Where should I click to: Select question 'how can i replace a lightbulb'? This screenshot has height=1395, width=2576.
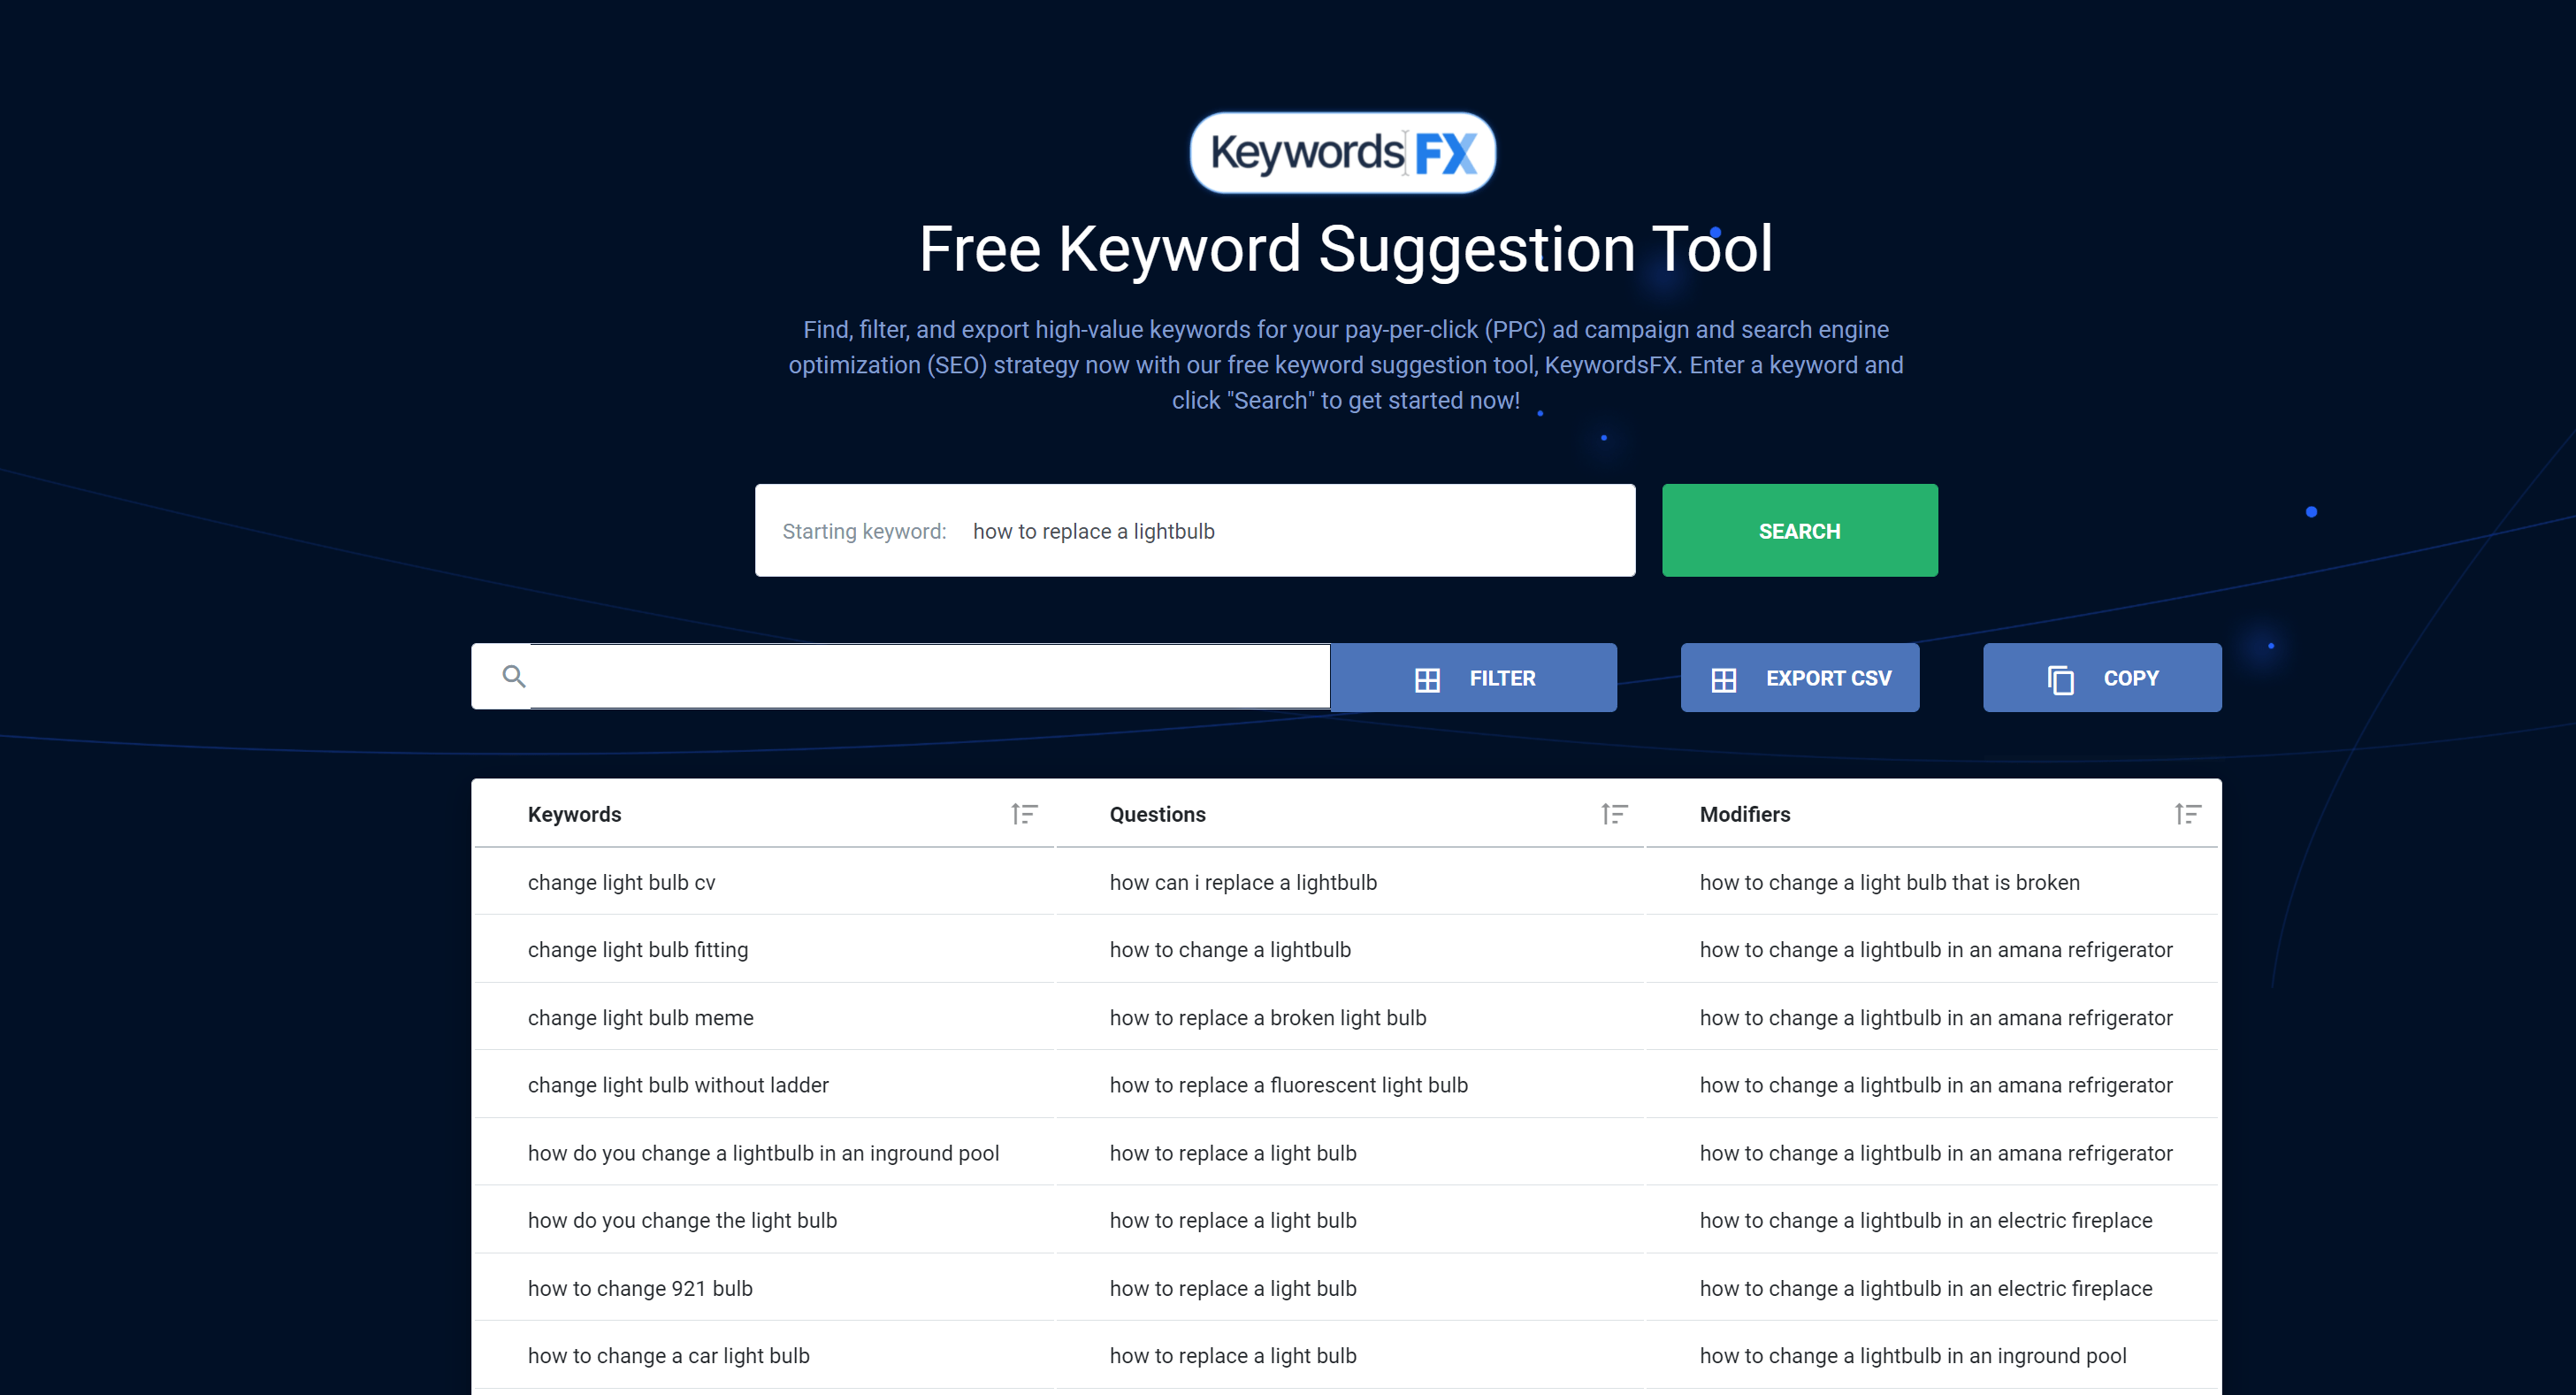tap(1242, 883)
